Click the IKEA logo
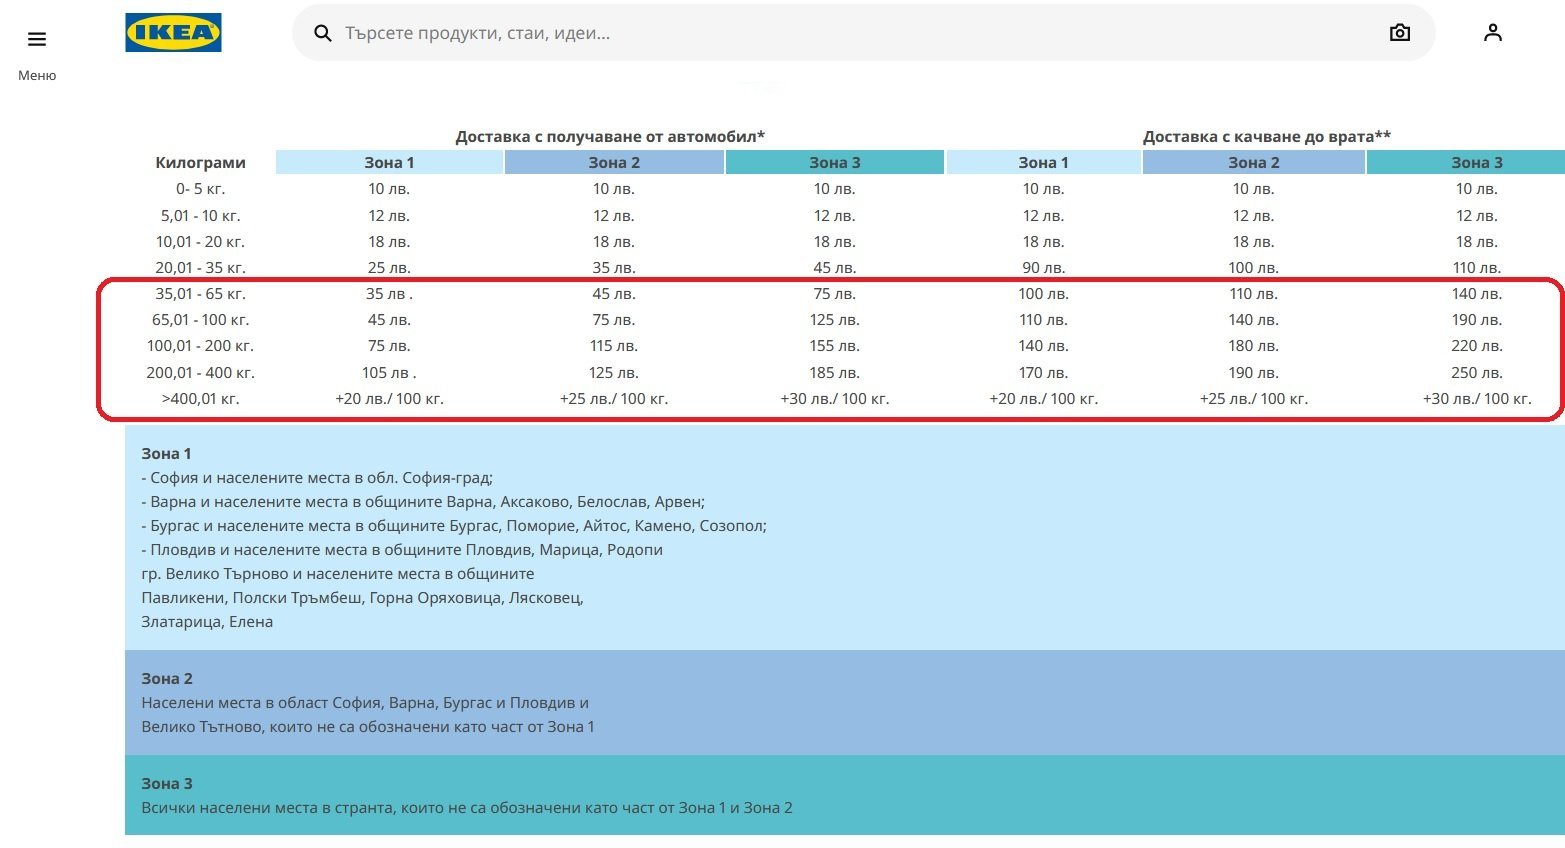 (x=173, y=33)
